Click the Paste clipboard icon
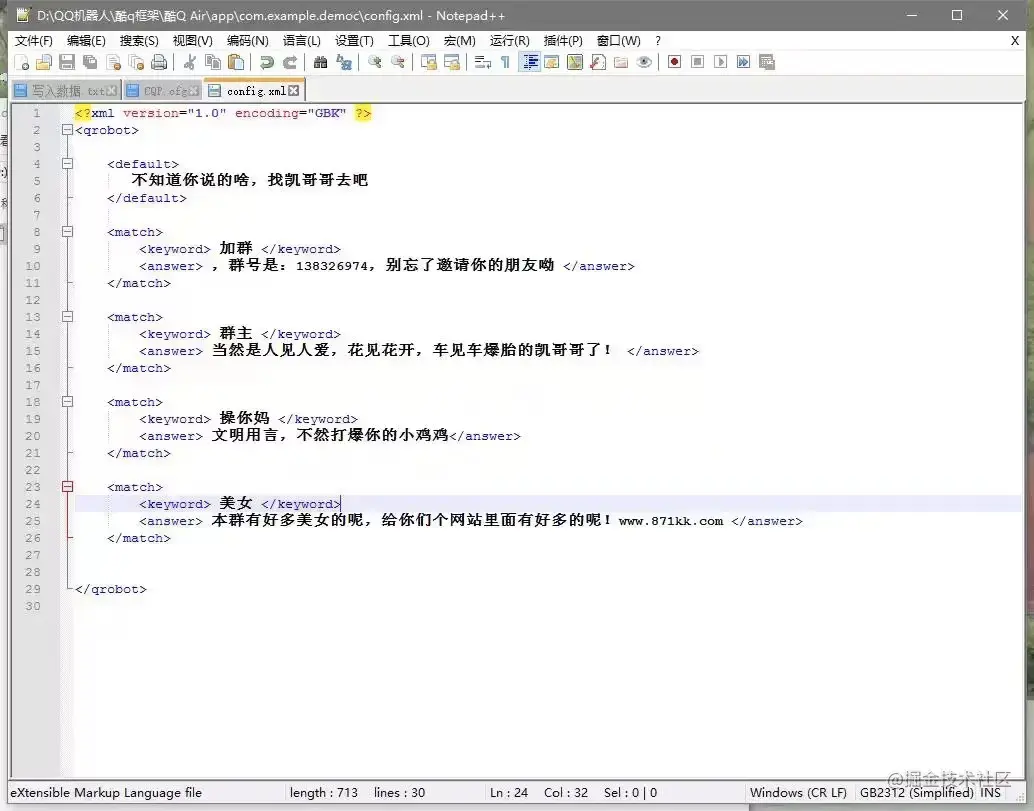The width and height of the screenshot is (1034, 811). point(235,63)
